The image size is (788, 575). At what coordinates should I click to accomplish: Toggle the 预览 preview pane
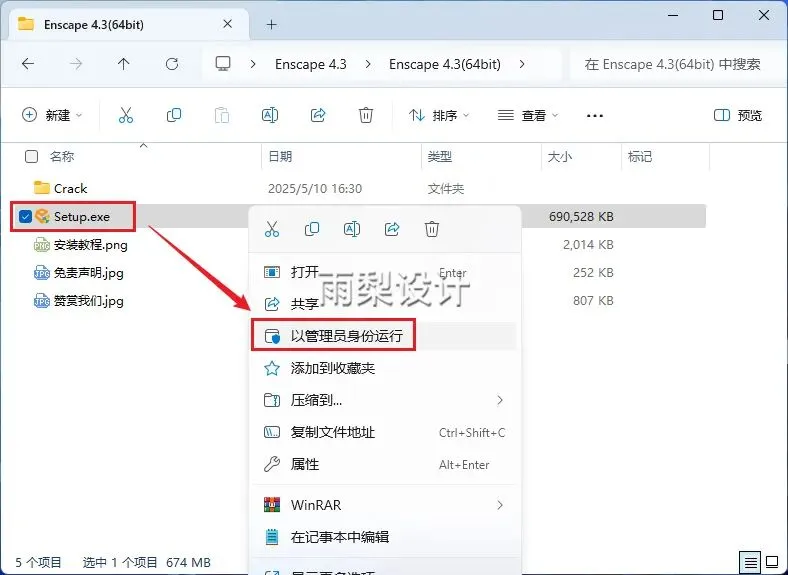coord(738,116)
